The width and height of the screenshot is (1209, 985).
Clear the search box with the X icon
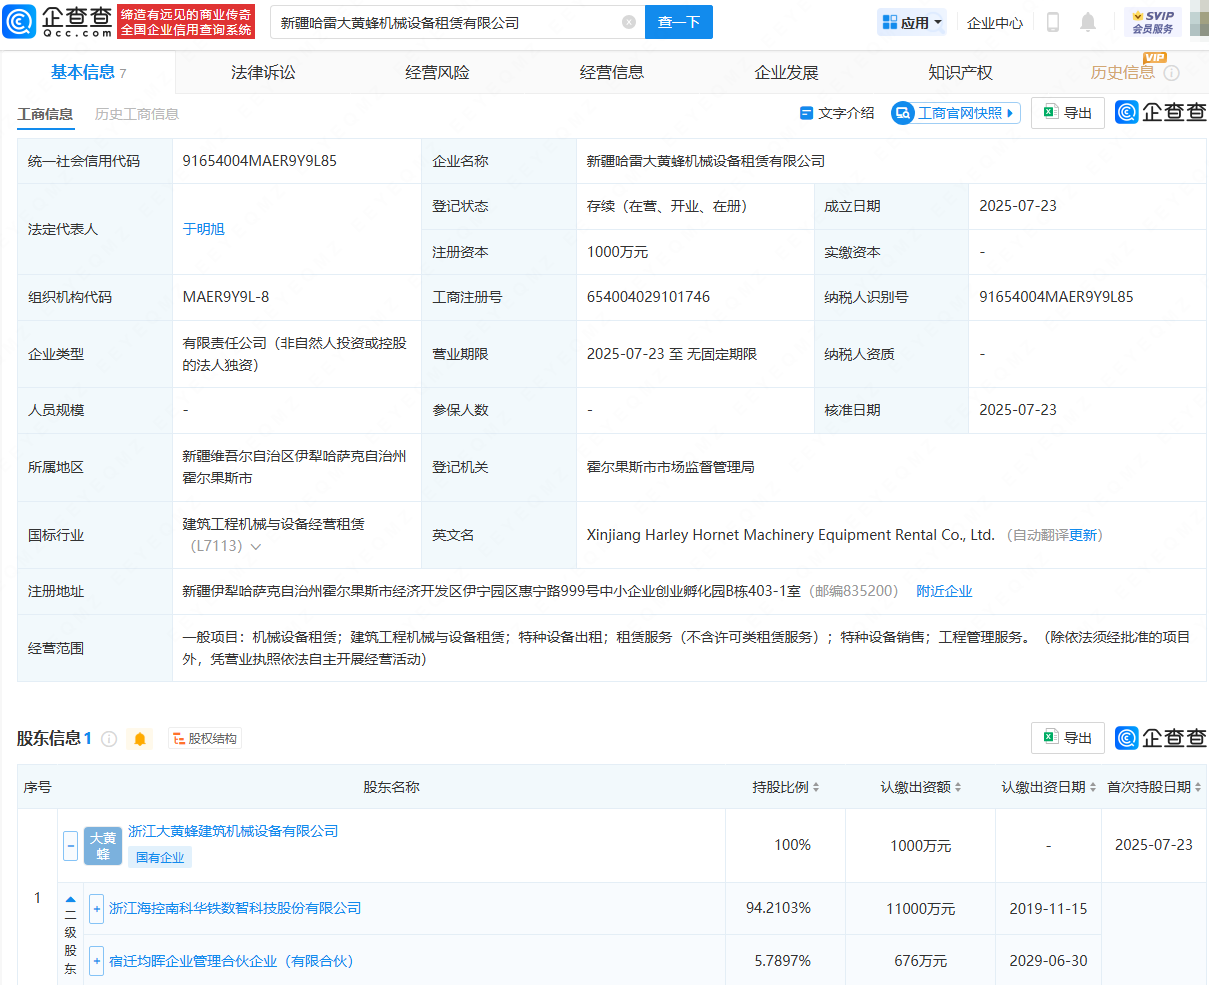(x=628, y=22)
